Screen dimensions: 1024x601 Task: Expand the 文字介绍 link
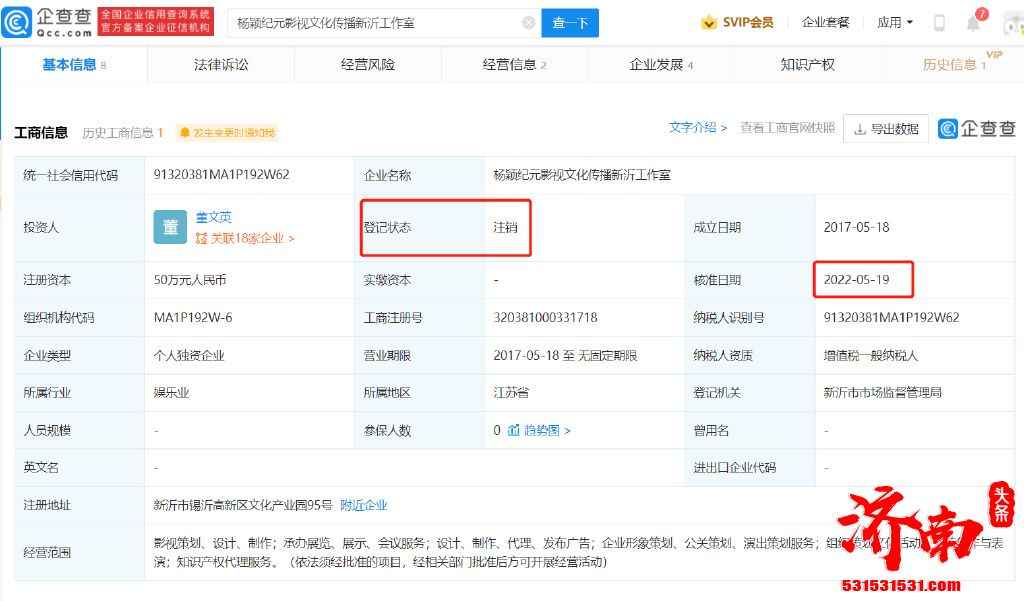click(x=698, y=128)
